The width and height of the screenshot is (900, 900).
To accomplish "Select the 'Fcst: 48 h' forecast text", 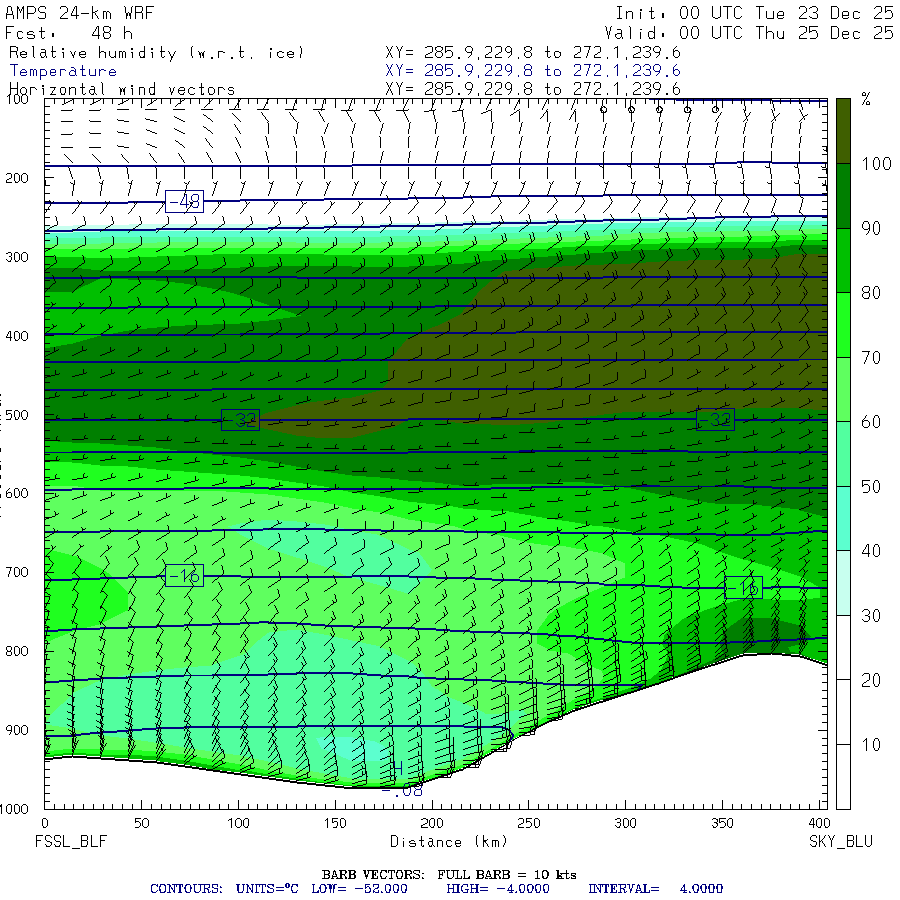I will [69, 33].
